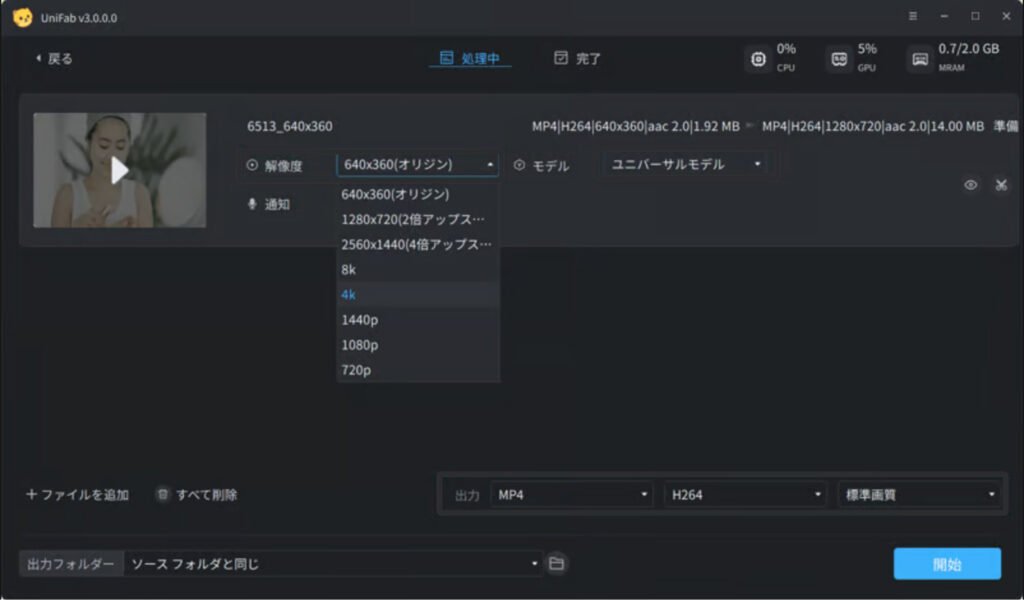Play the 6513_640x360 video thumbnail
This screenshot has height=614, width=1024.
point(119,170)
